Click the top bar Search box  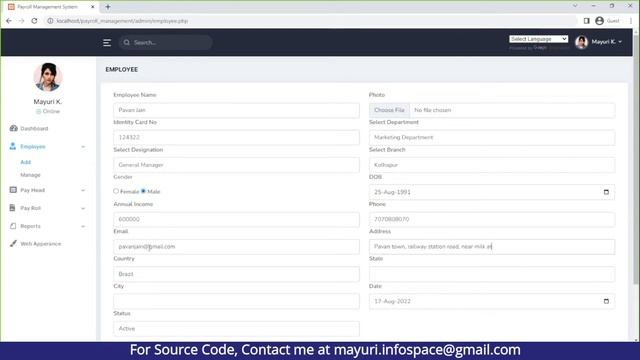click(x=166, y=42)
